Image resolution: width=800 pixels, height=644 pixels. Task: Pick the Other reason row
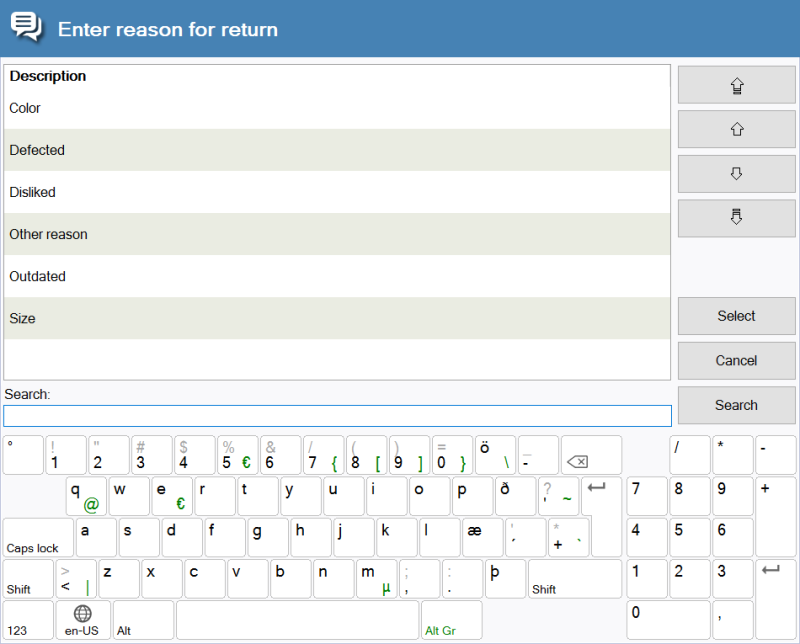click(x=336, y=234)
